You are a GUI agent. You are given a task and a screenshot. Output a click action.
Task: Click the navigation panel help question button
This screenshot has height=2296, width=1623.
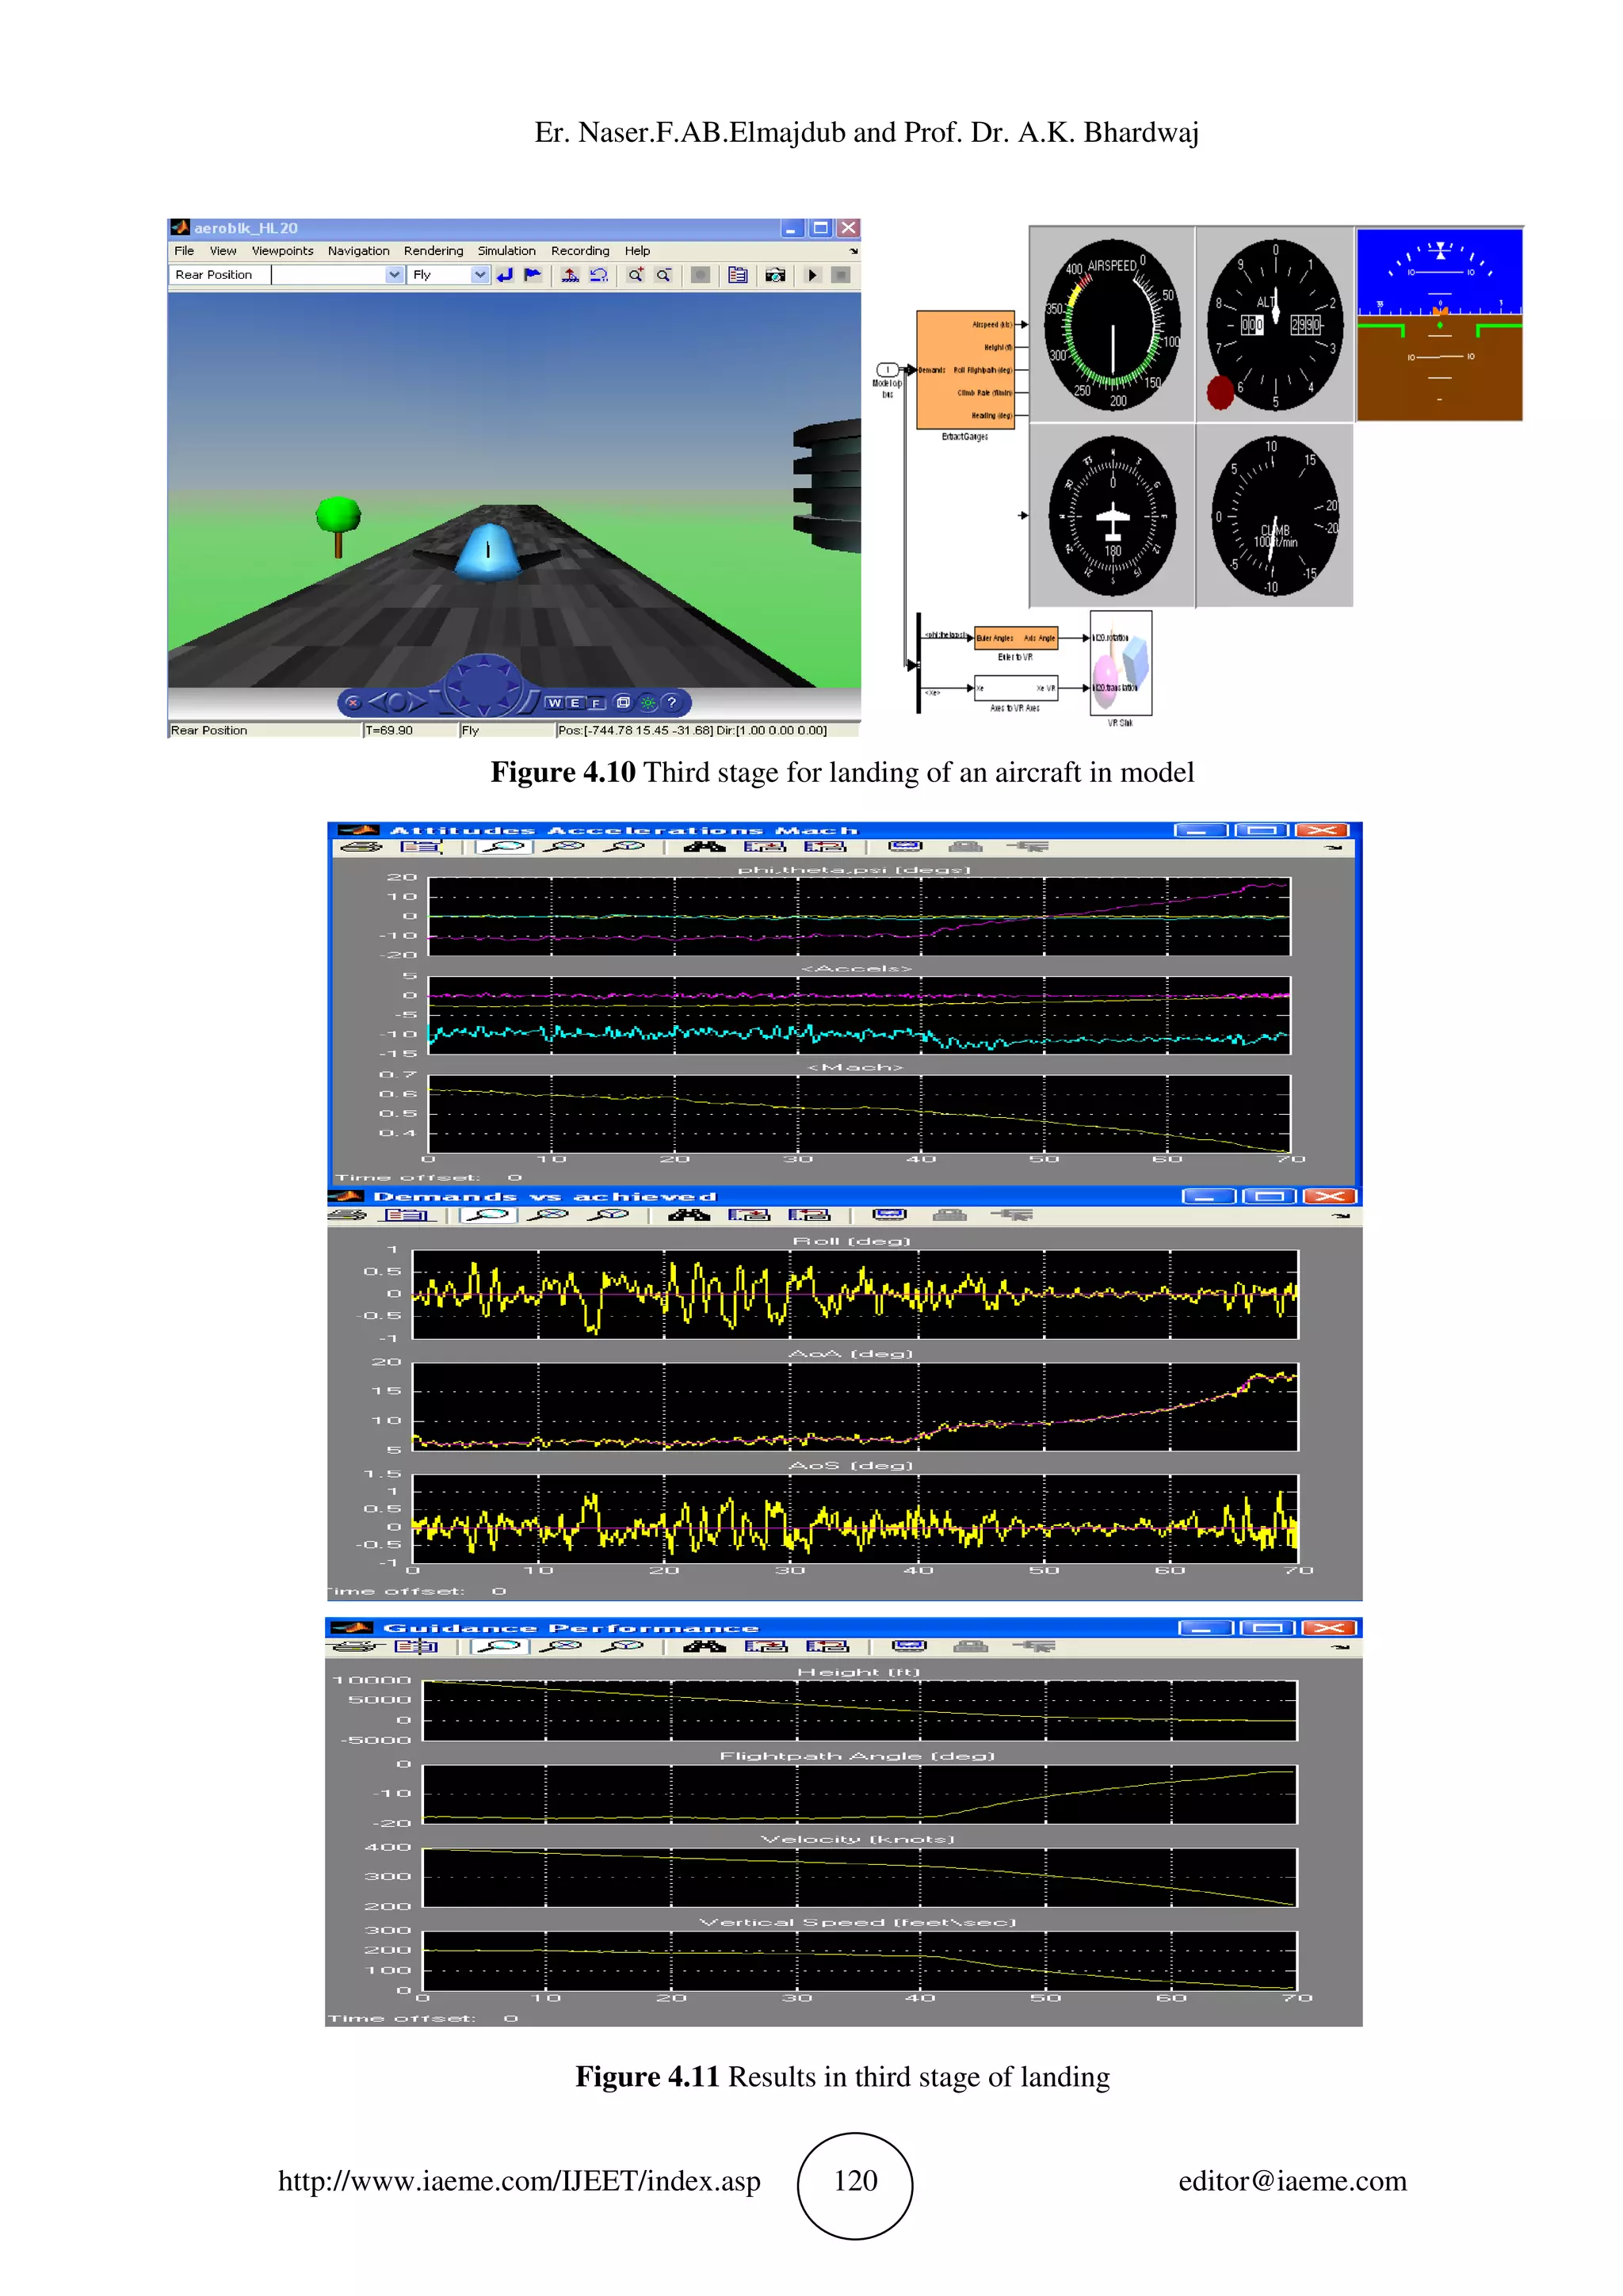[671, 702]
